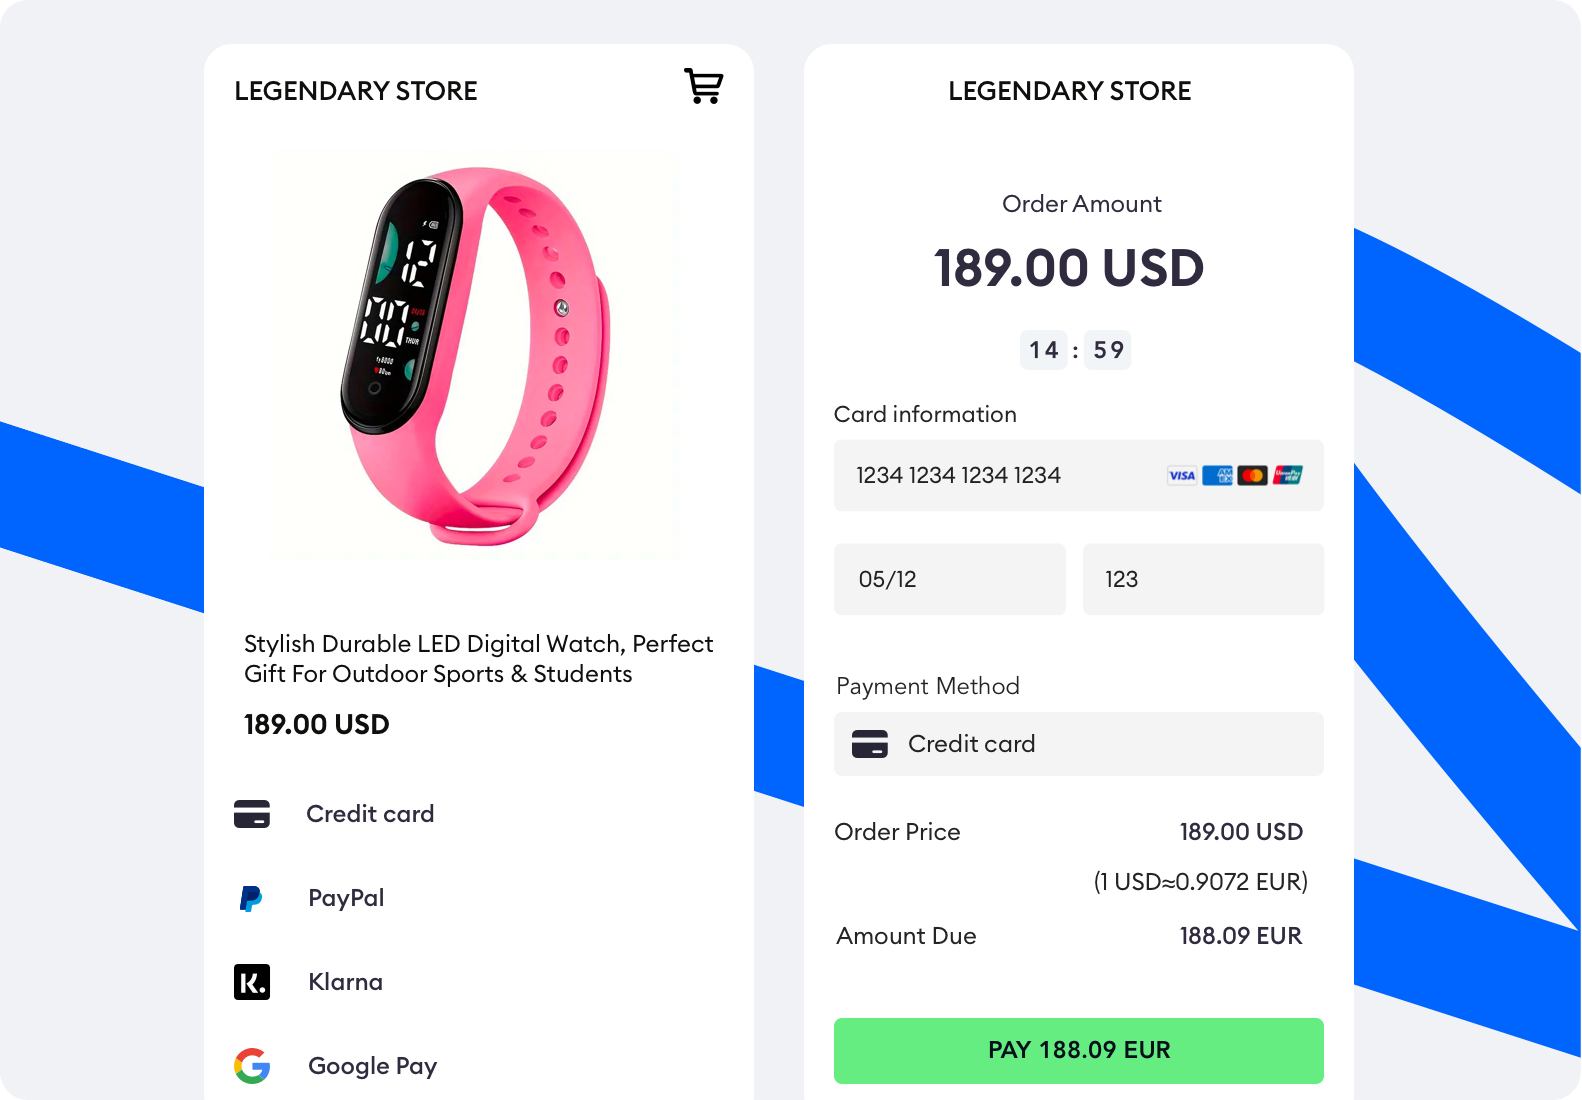Screen dimensions: 1582x1100
Task: Click the credit card icon in payment list
Action: [x=252, y=814]
